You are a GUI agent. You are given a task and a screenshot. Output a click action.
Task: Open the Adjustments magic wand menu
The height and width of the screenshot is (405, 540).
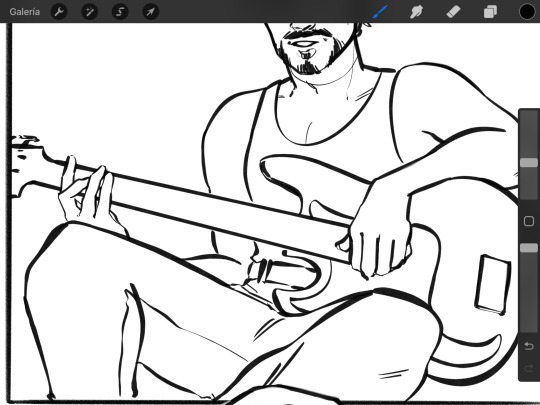pos(90,12)
